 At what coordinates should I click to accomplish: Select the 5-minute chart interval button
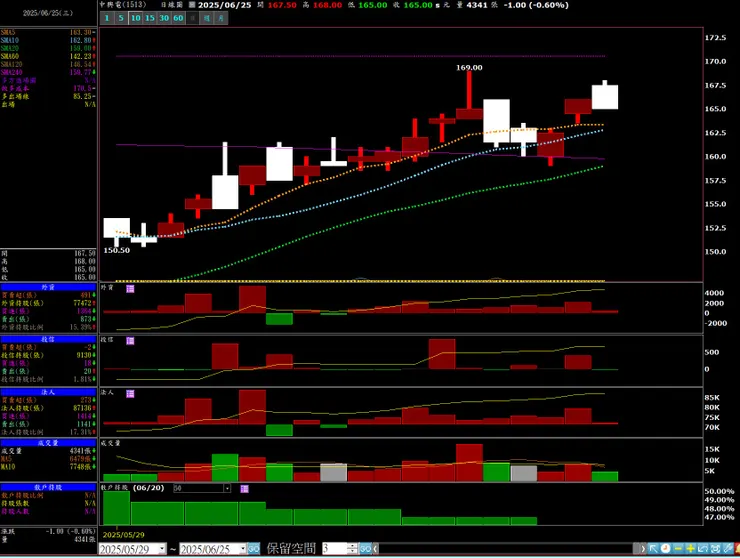121,18
